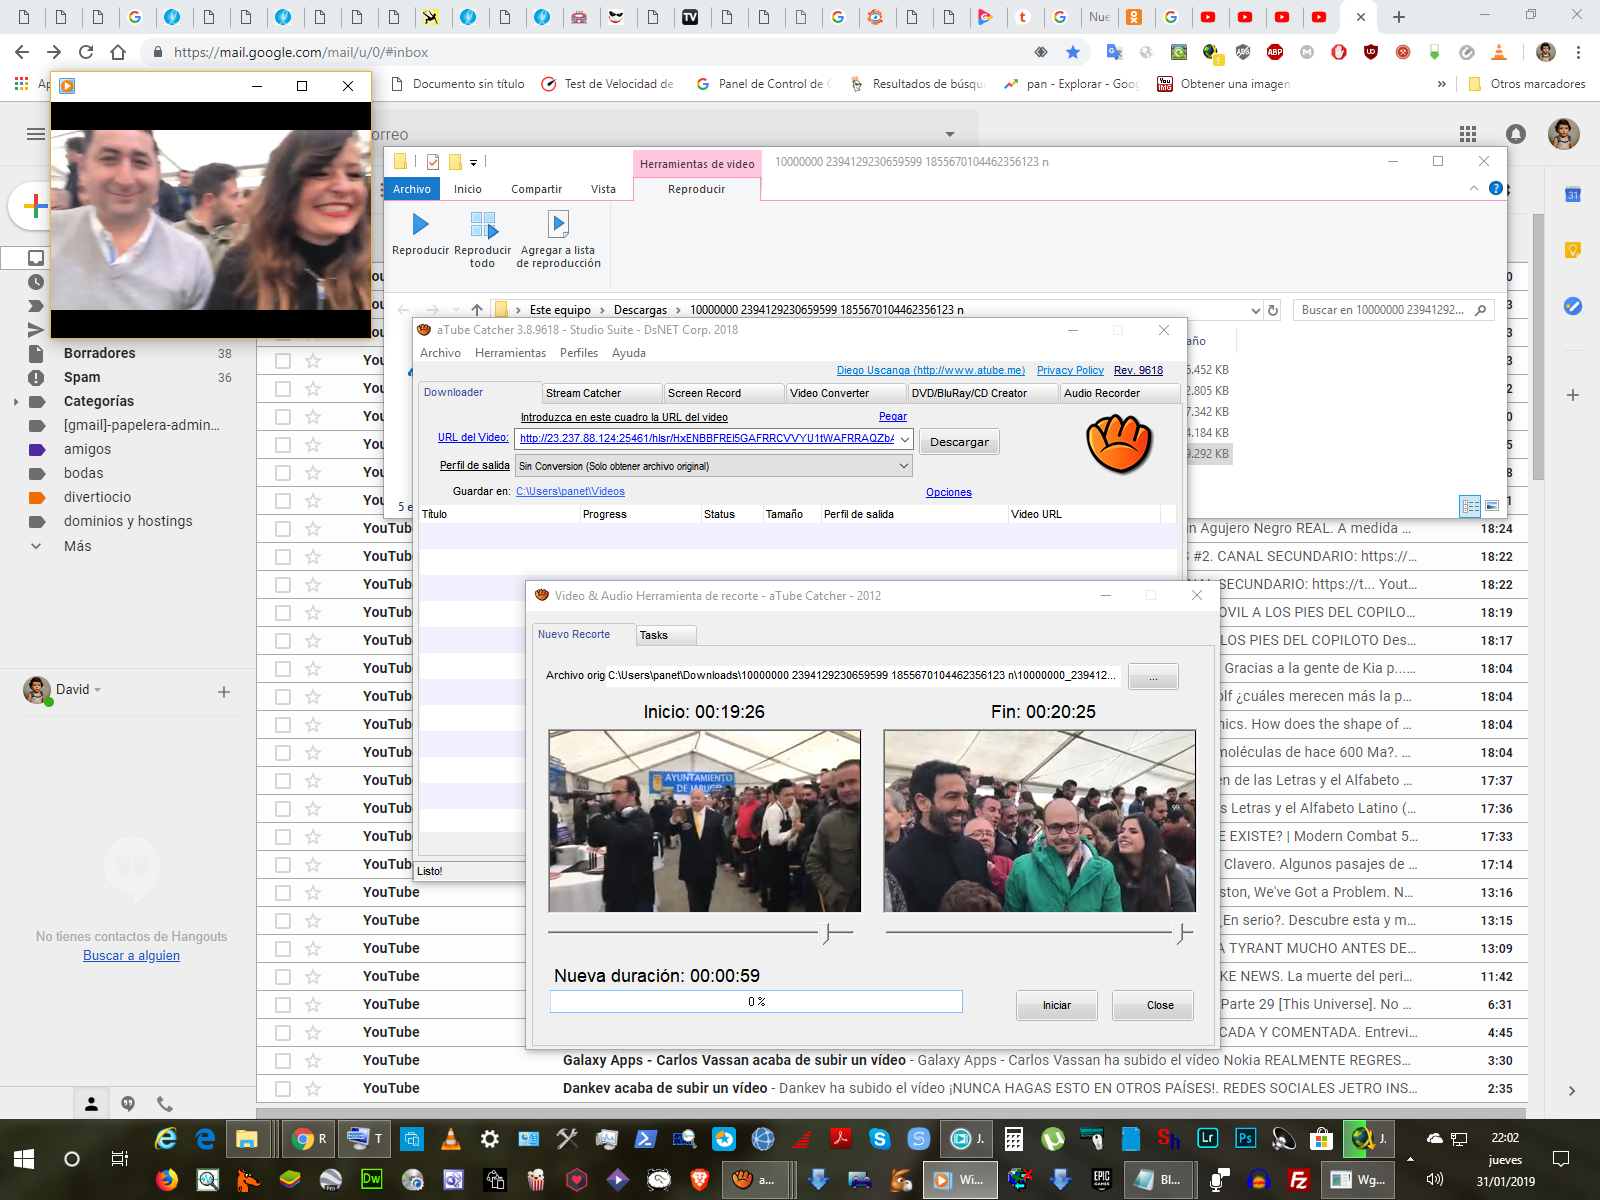The width and height of the screenshot is (1600, 1200).
Task: Click the Reproducir todo icon
Action: [x=482, y=225]
